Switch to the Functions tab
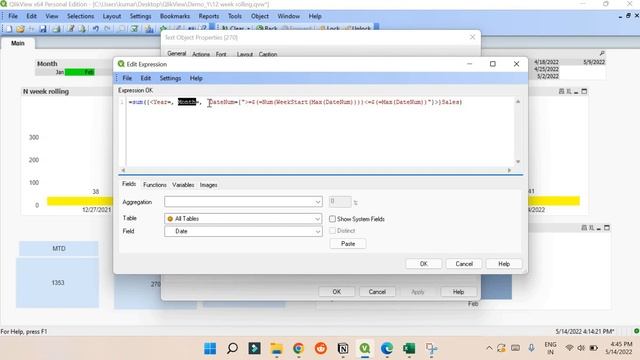 [x=155, y=185]
